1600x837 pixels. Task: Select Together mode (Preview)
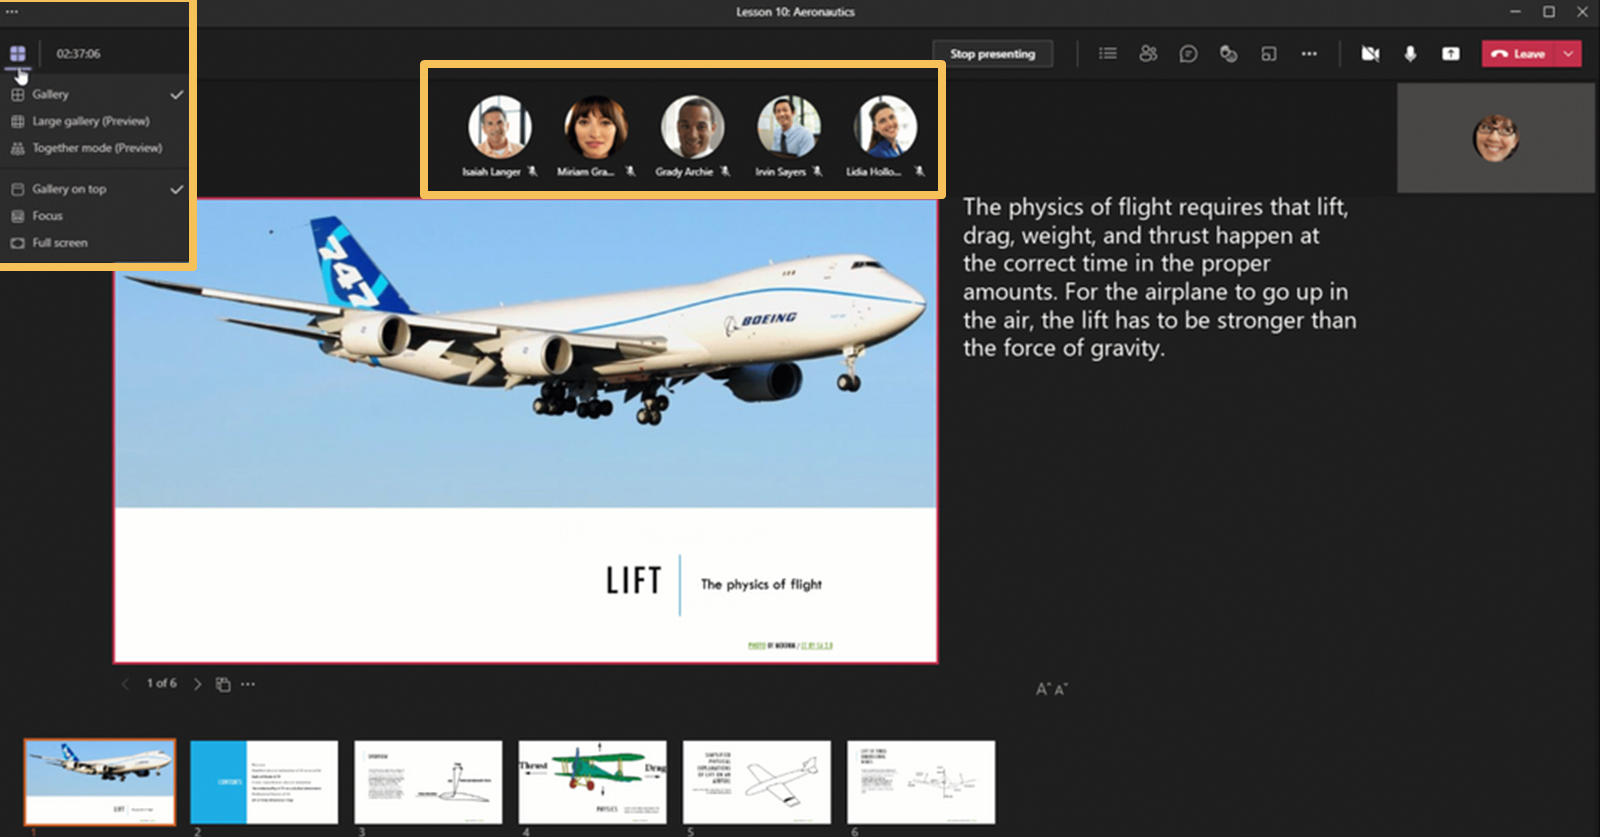[x=96, y=148]
